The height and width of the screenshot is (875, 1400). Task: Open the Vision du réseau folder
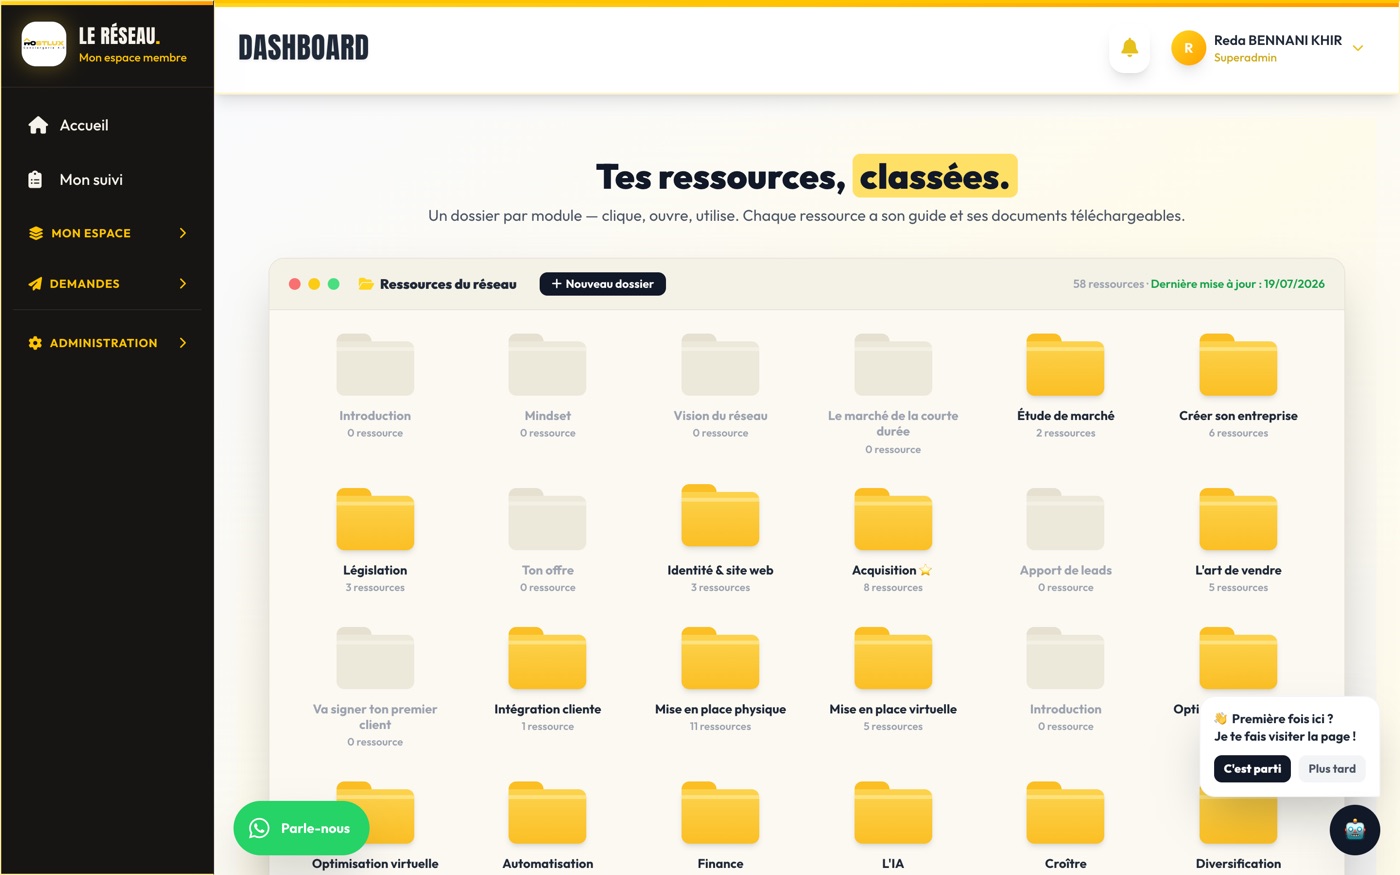point(720,386)
